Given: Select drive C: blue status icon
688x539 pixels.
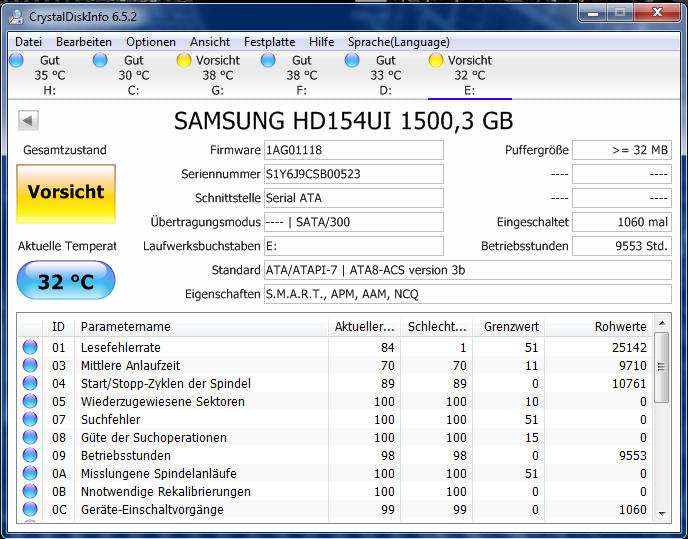Looking at the screenshot, I should point(100,60).
